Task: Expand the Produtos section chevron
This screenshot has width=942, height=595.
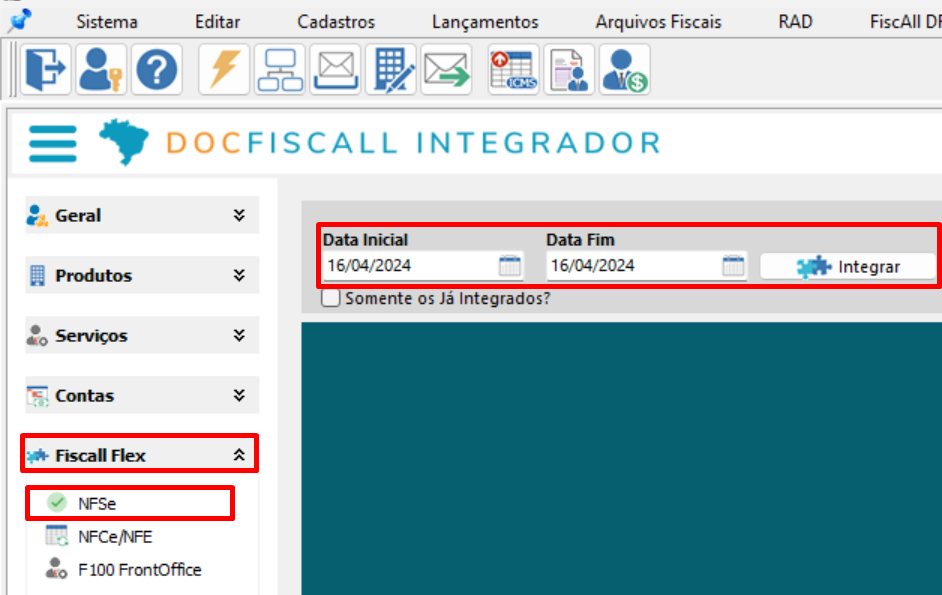Action: coord(239,275)
